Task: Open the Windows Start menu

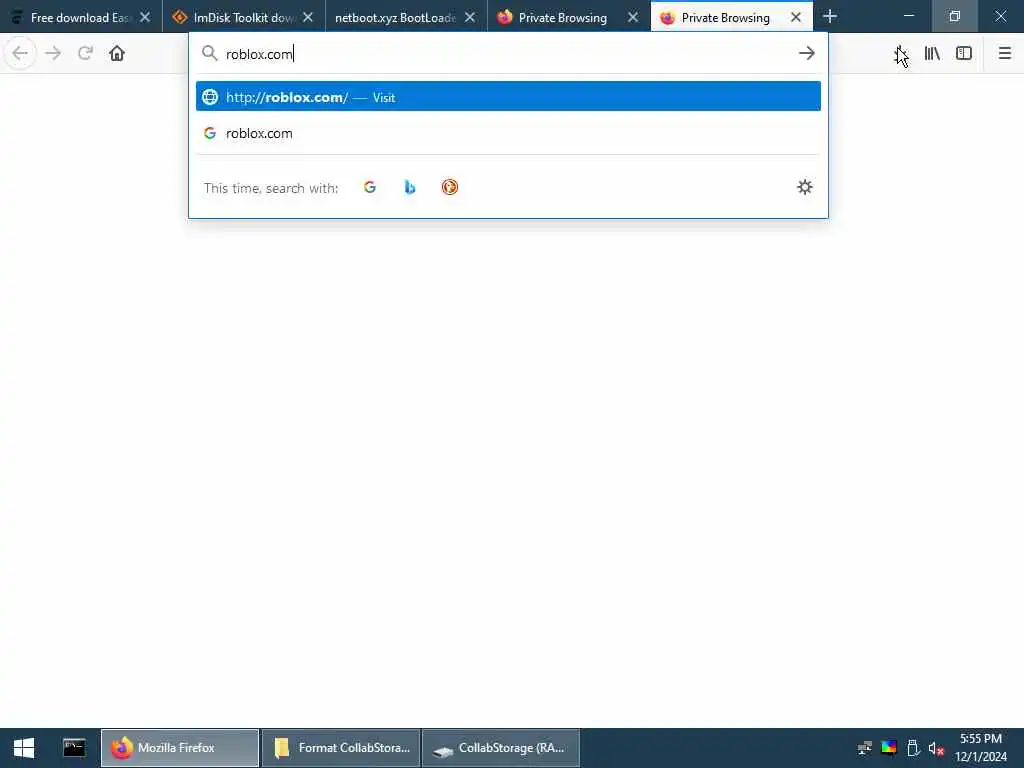Action: click(x=24, y=748)
